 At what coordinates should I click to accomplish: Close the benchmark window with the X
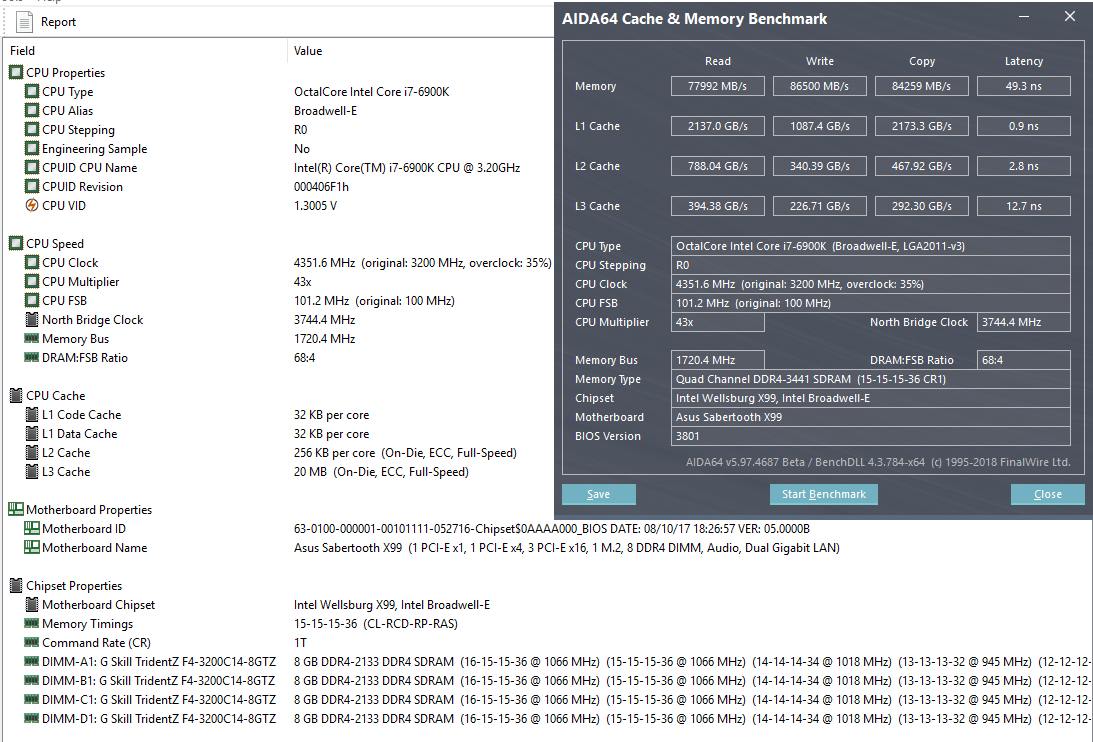tap(1070, 16)
